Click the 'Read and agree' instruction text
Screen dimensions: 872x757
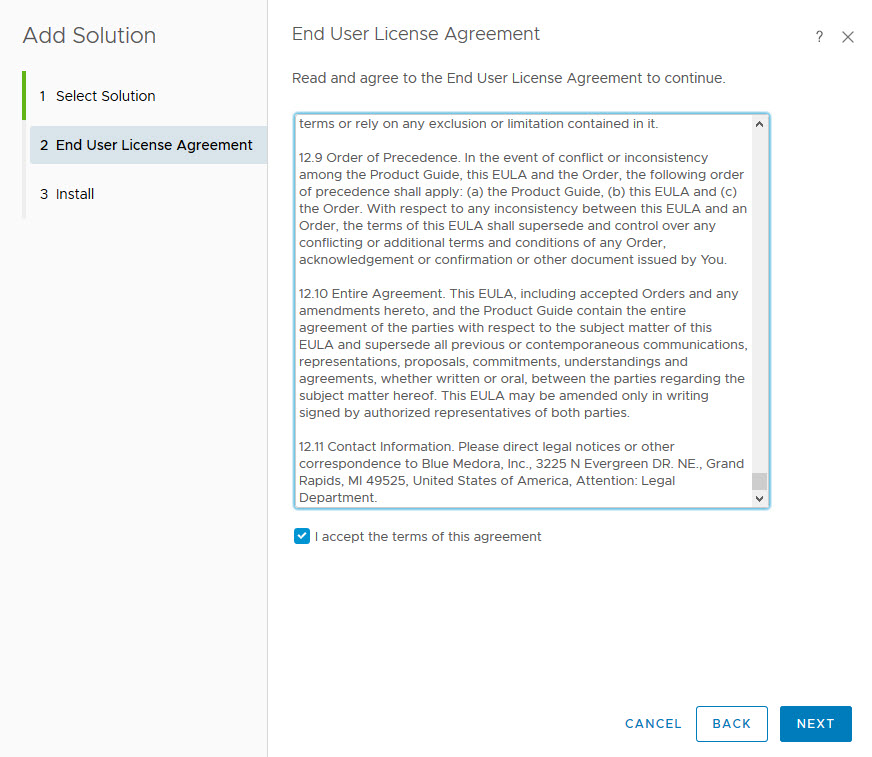click(x=508, y=78)
